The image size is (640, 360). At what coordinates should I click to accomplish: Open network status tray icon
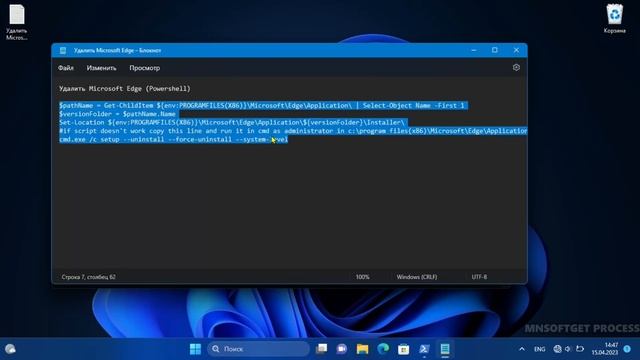coord(558,349)
